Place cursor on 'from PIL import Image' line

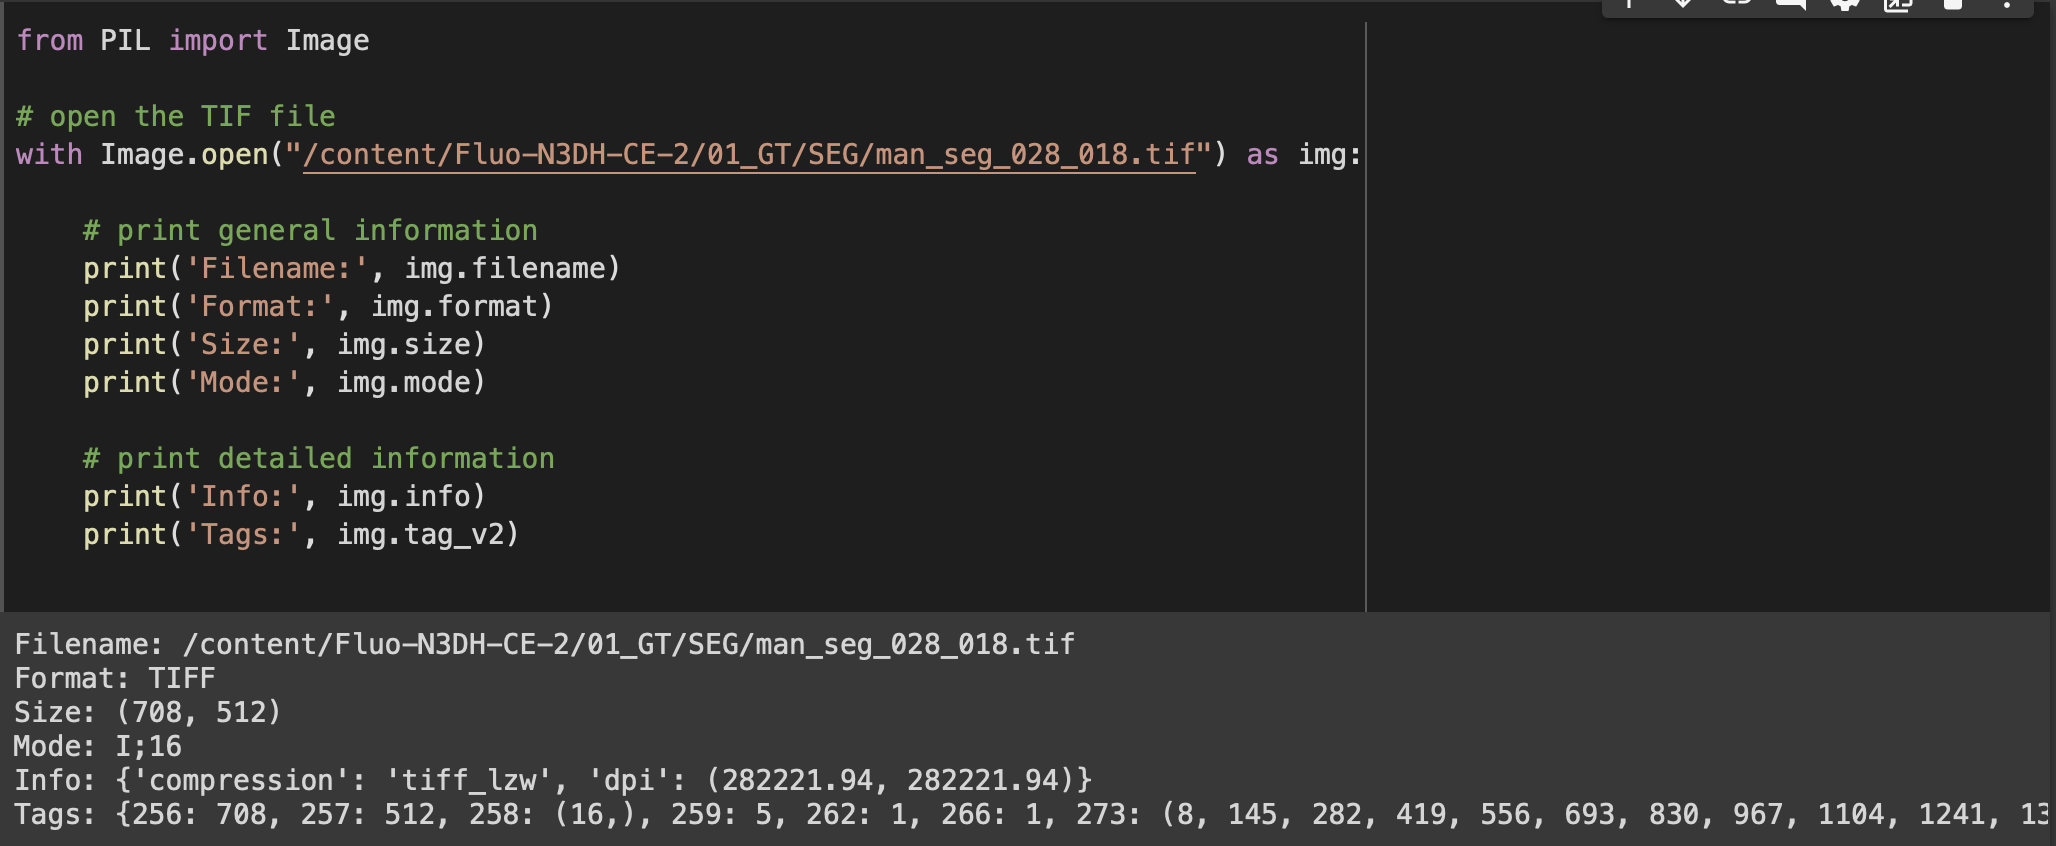click(x=192, y=40)
